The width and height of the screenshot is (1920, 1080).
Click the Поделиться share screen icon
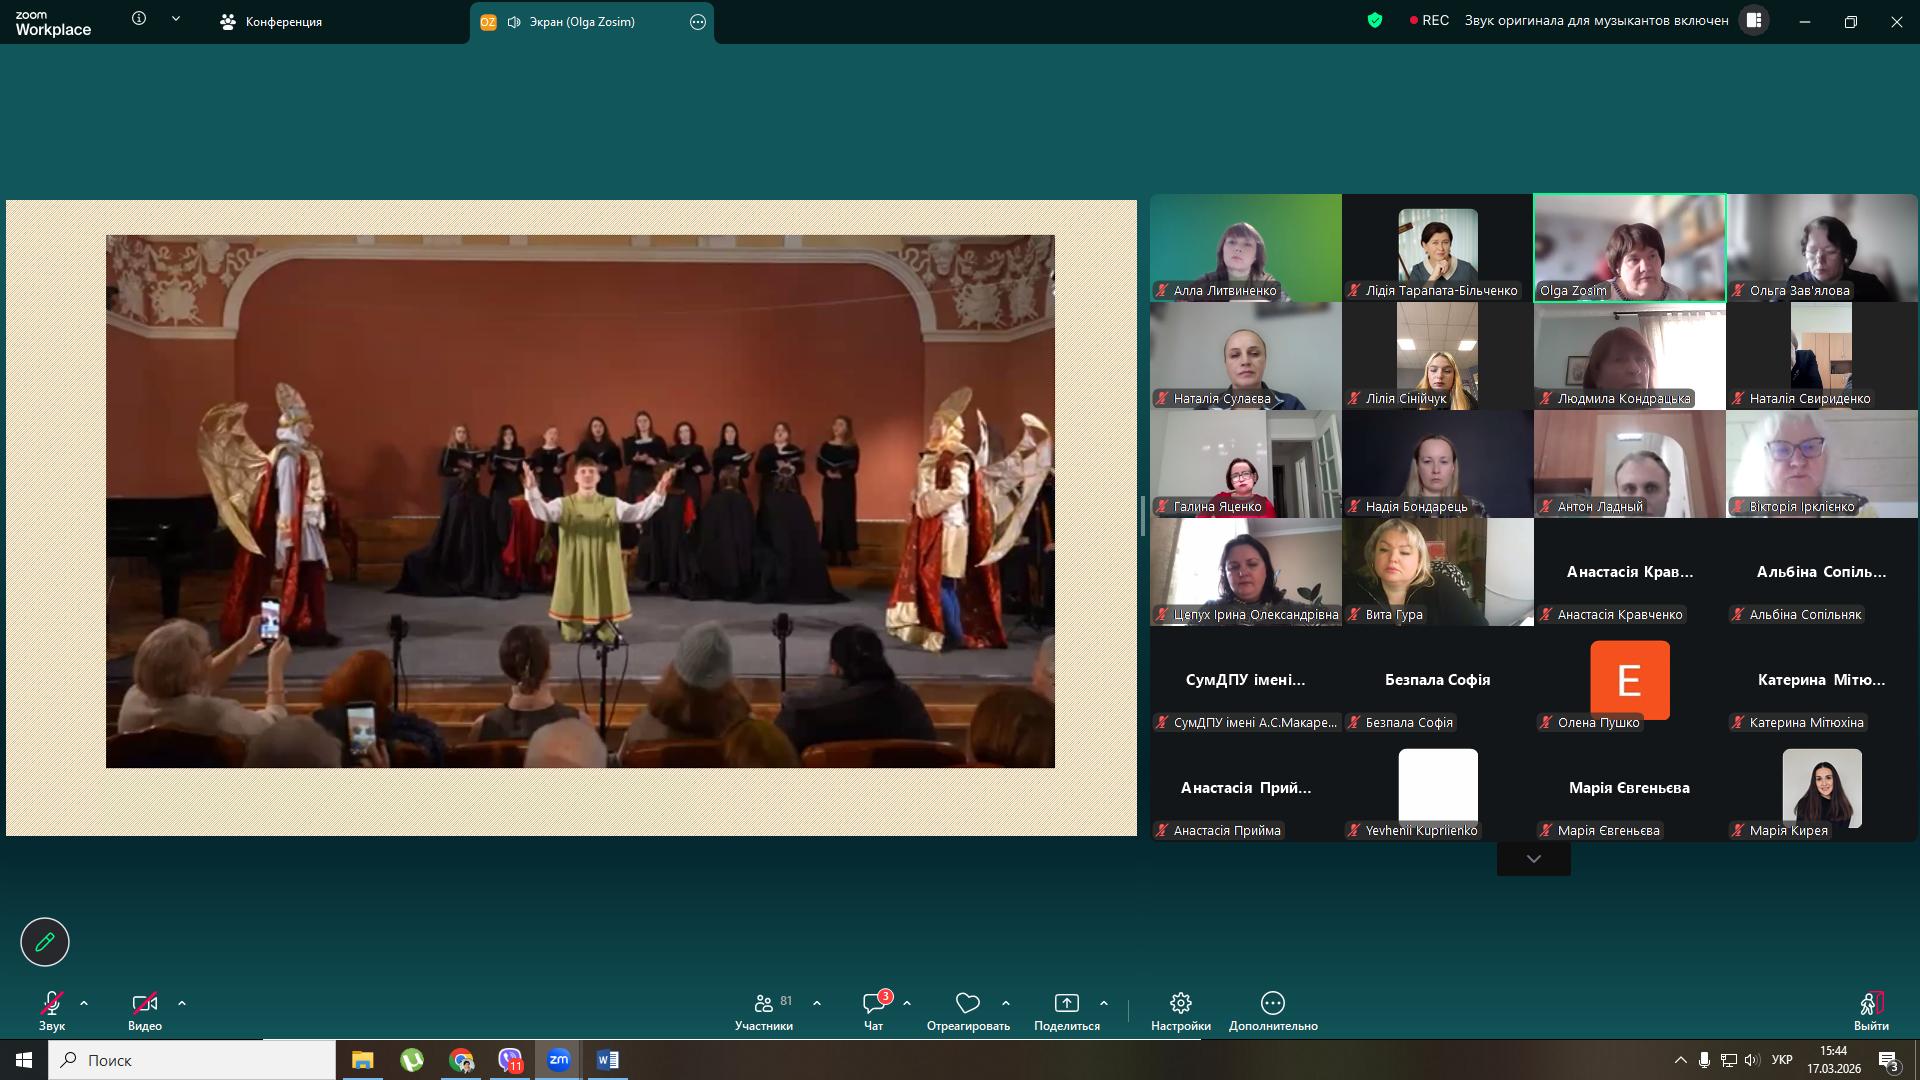[1066, 1003]
